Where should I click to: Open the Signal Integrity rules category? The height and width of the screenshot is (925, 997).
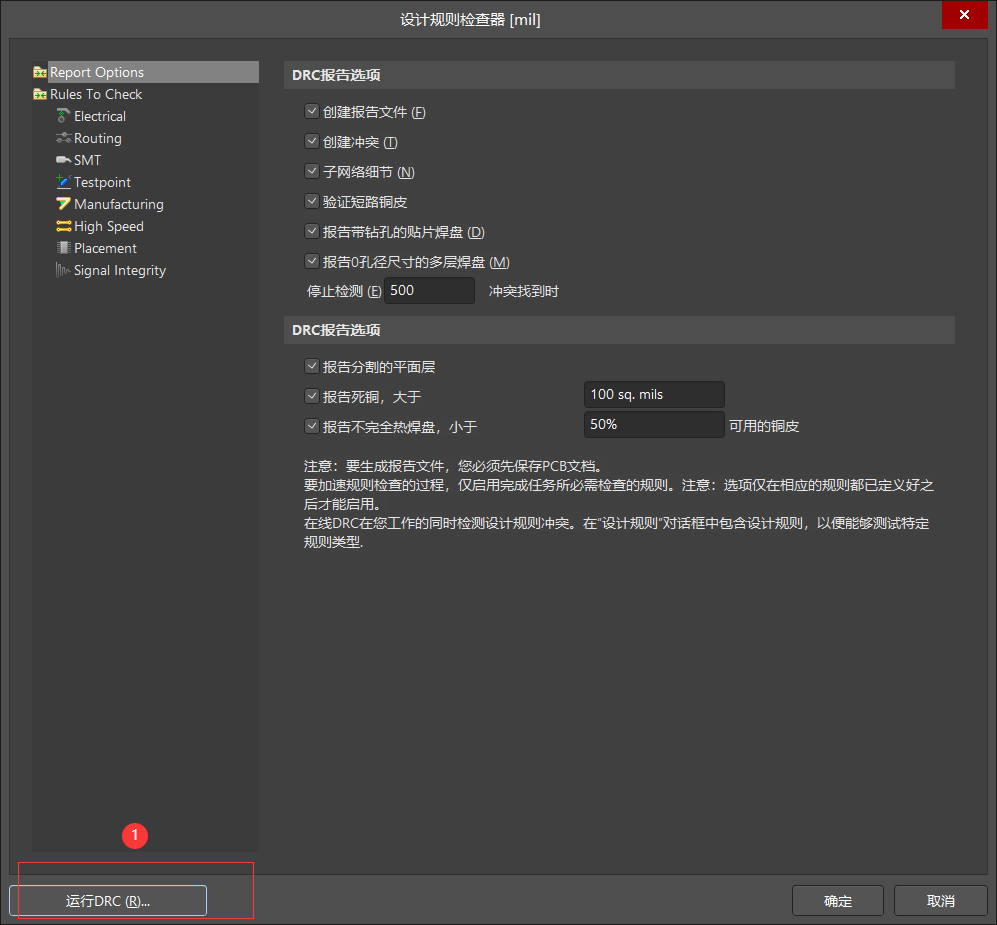point(120,270)
